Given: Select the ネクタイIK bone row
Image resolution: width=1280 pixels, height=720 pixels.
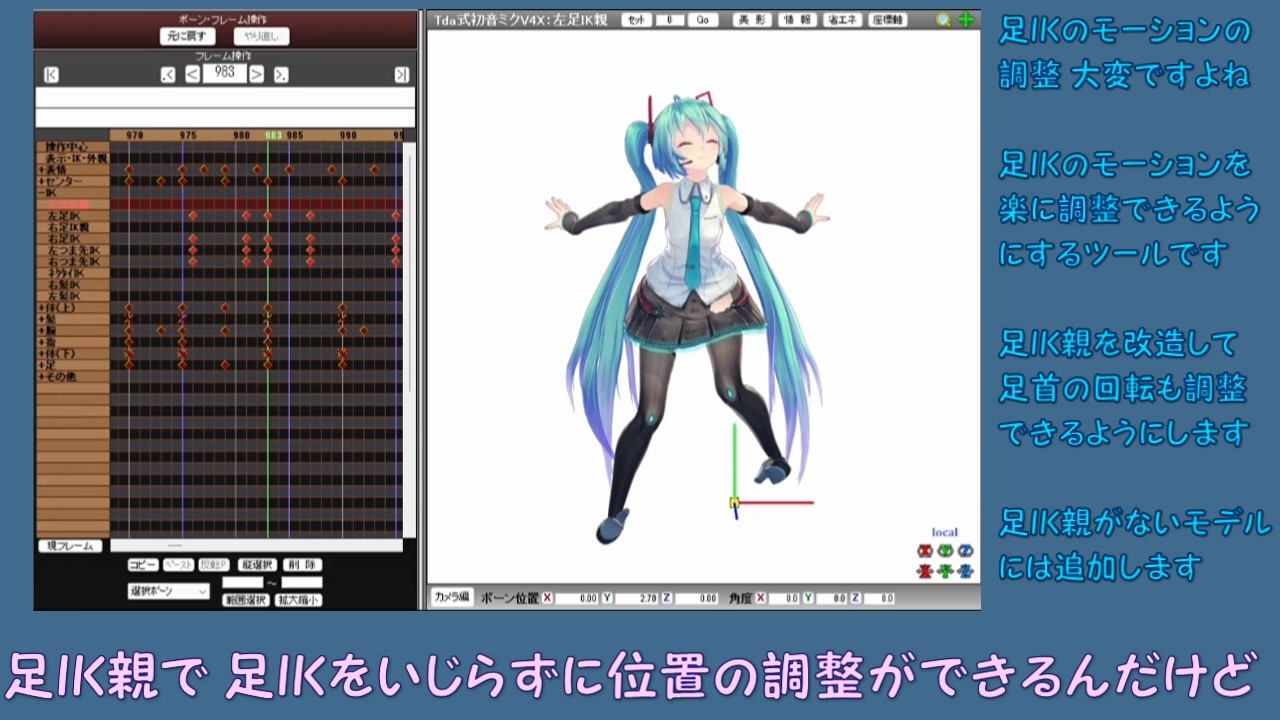Looking at the screenshot, I should pos(72,273).
